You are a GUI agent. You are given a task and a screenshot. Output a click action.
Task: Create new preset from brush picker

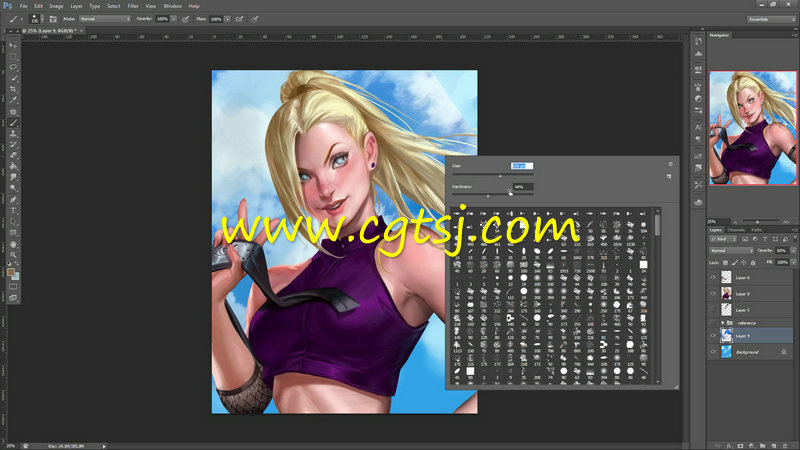coord(669,177)
